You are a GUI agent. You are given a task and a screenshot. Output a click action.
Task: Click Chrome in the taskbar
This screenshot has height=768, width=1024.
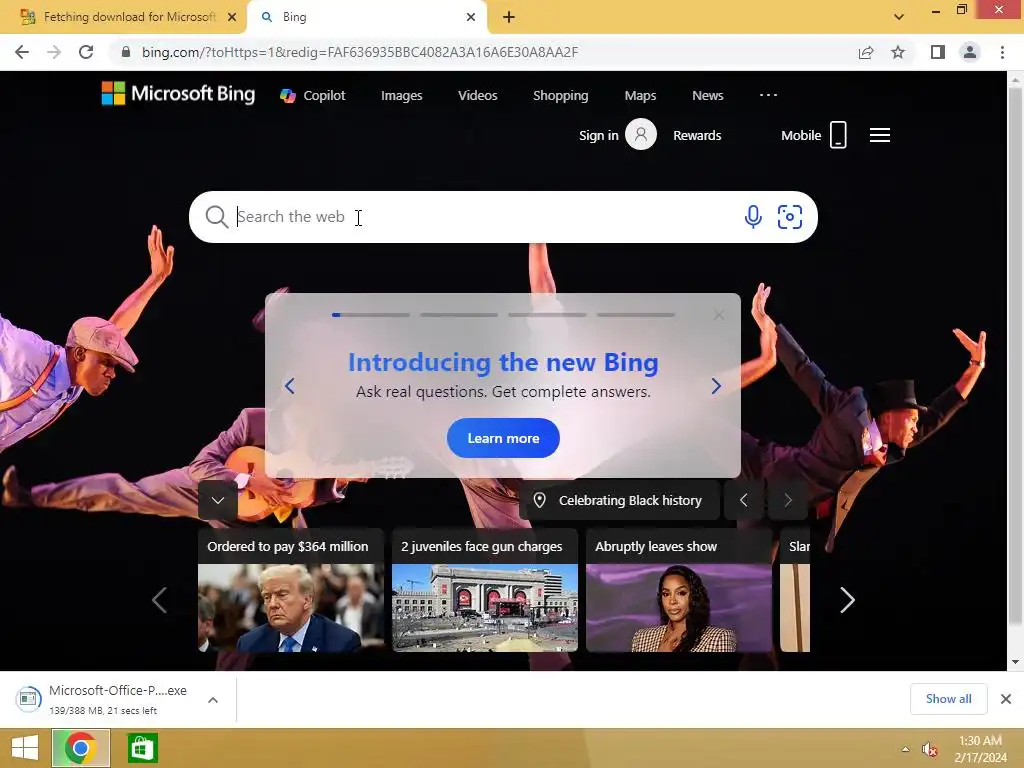80,748
